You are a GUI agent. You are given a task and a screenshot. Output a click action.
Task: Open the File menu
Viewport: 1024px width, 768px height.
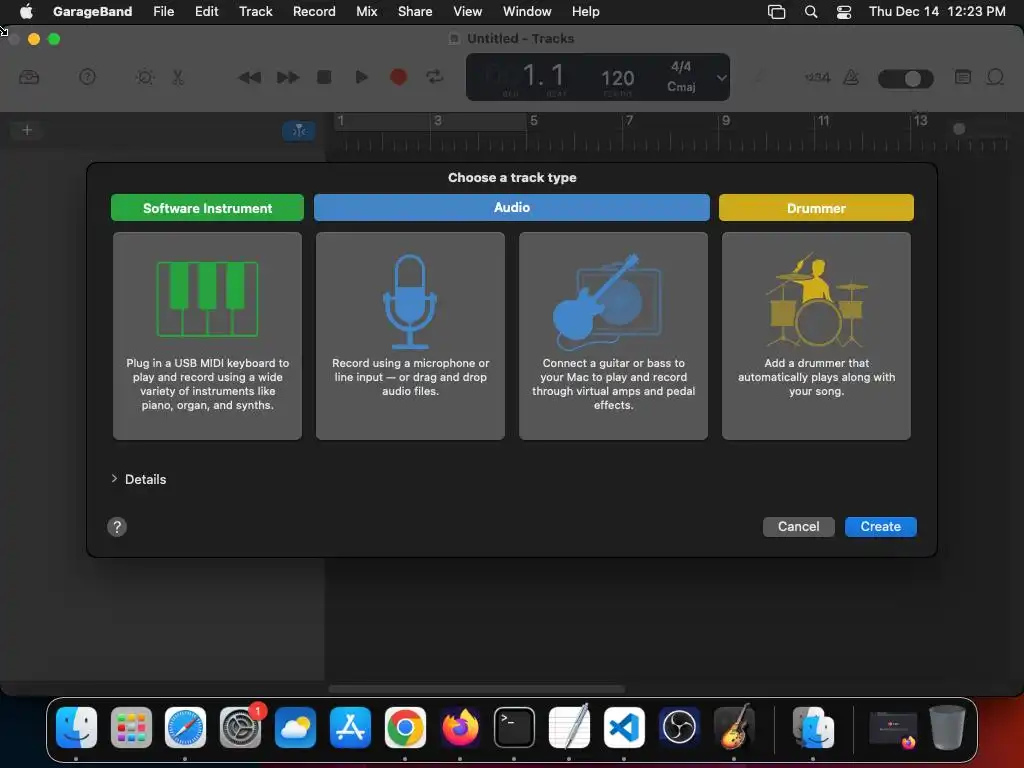(x=163, y=11)
